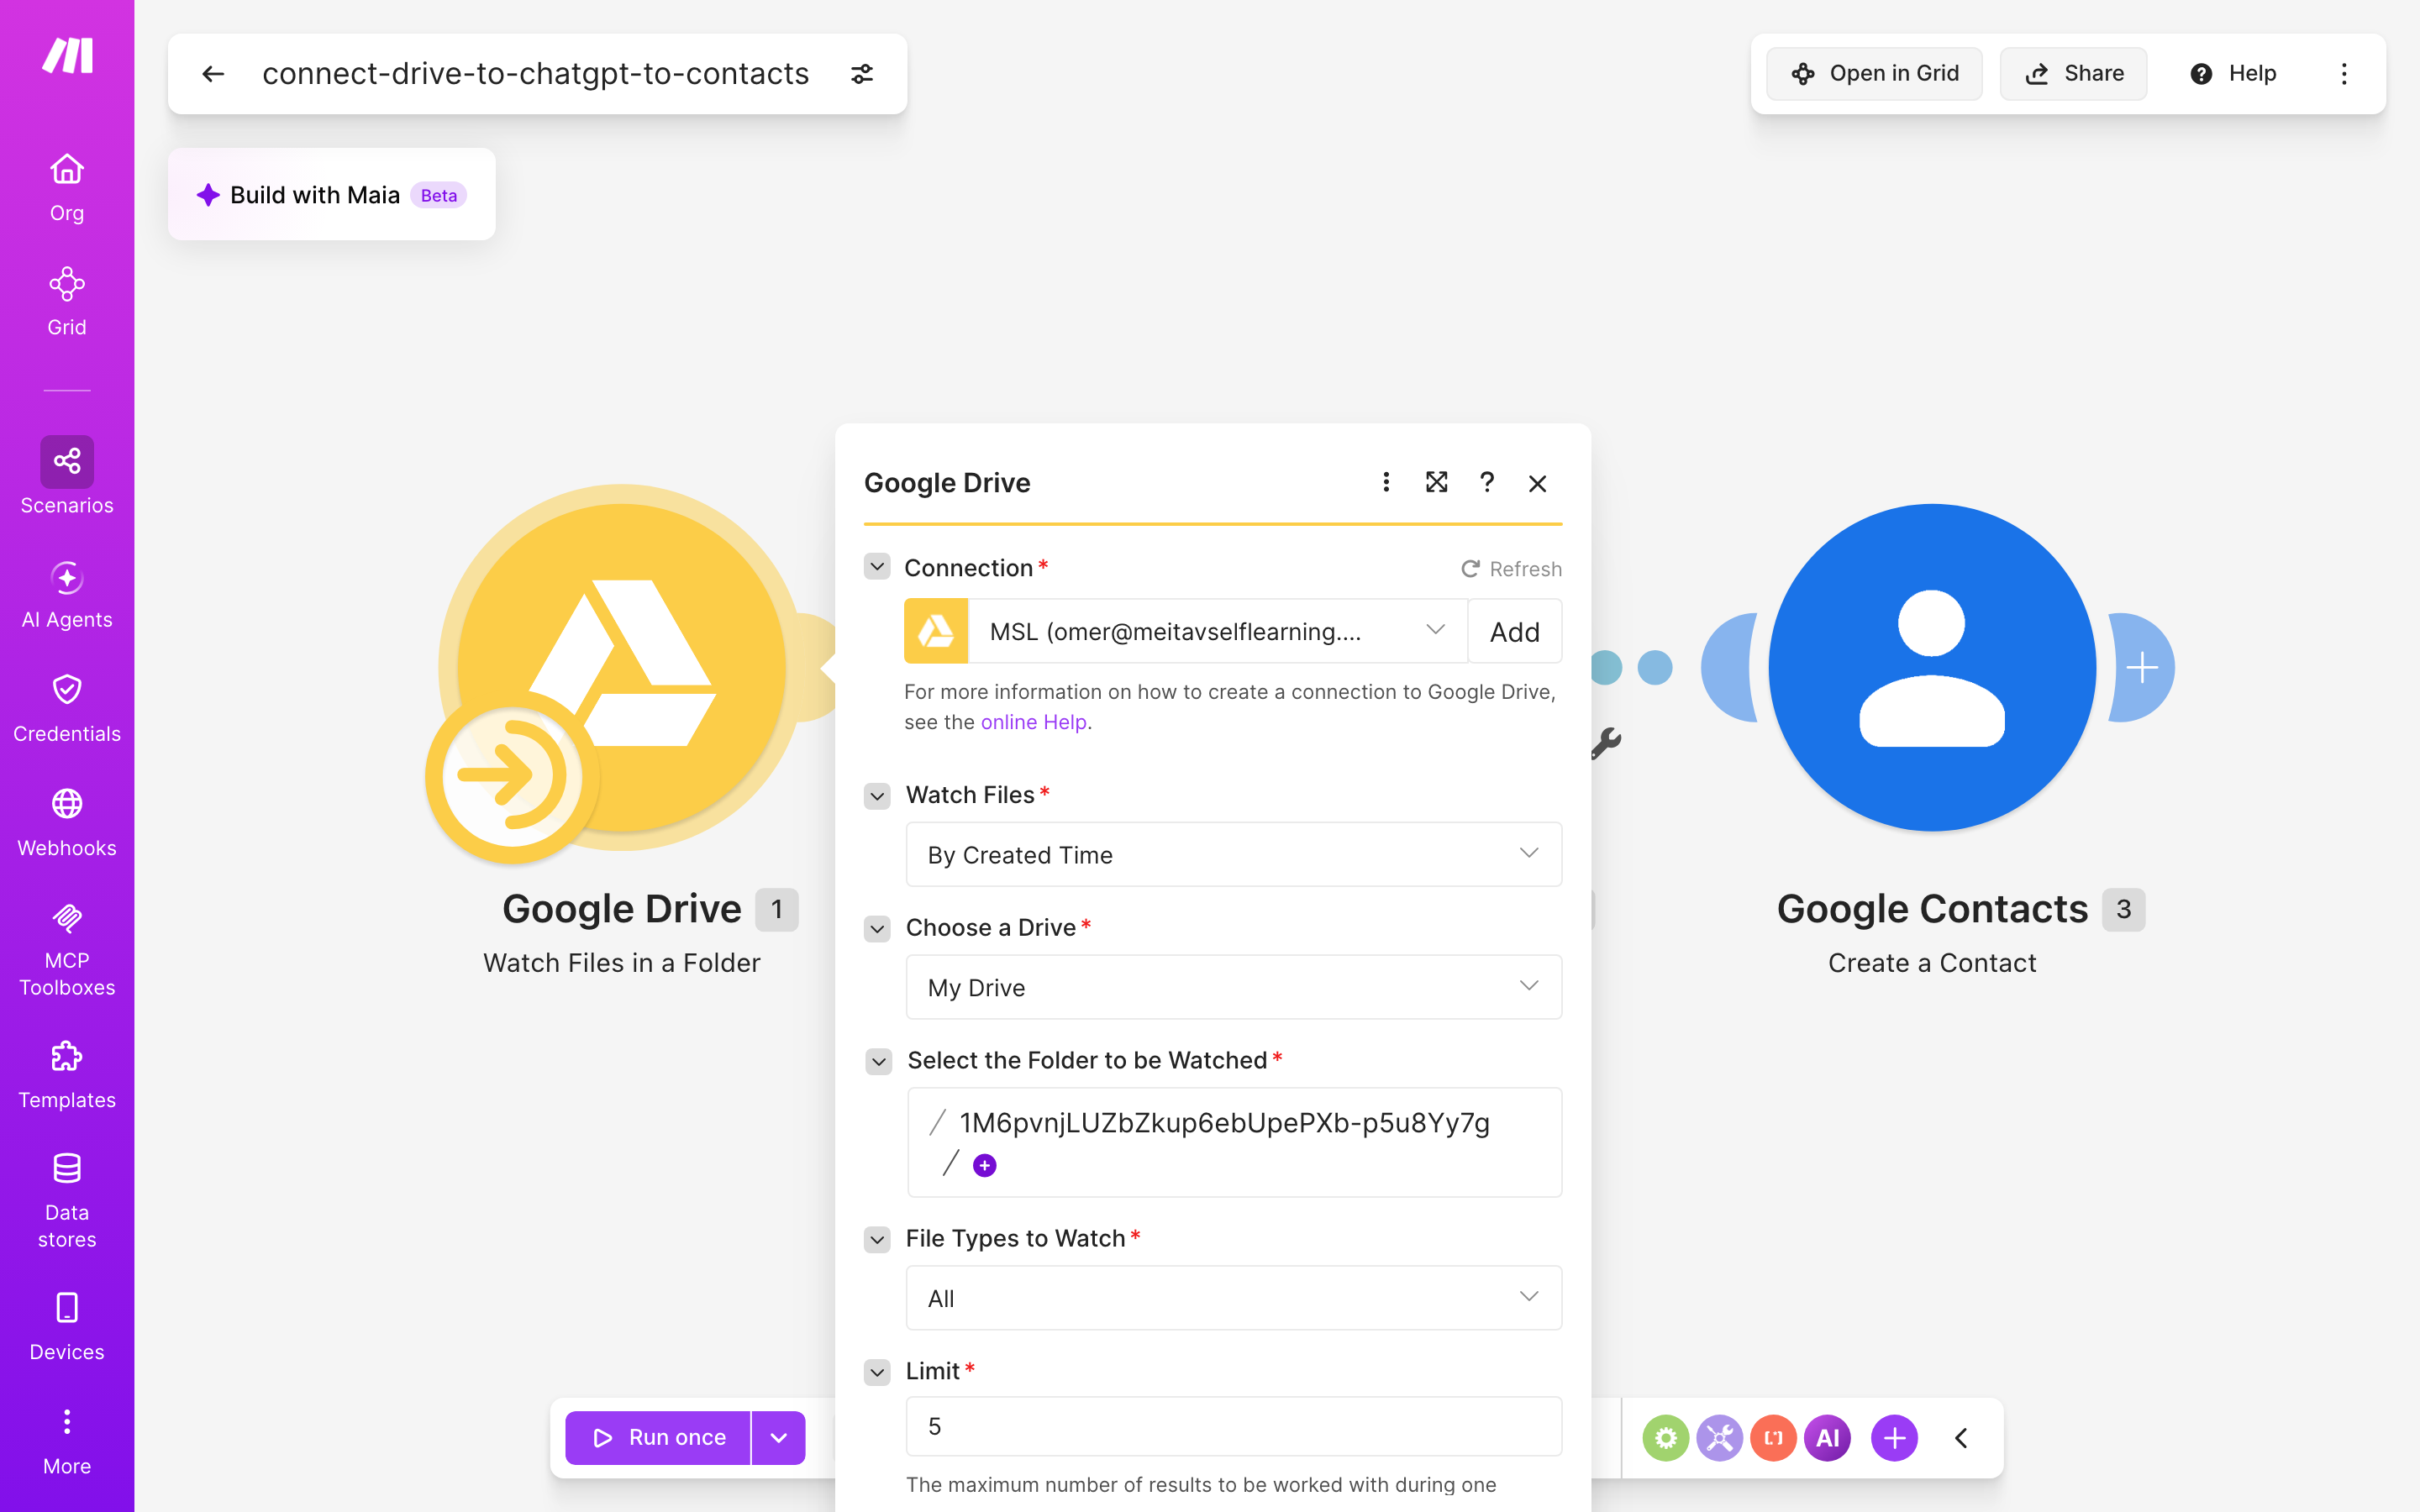
Task: Open Templates section
Action: pyautogui.click(x=67, y=1074)
